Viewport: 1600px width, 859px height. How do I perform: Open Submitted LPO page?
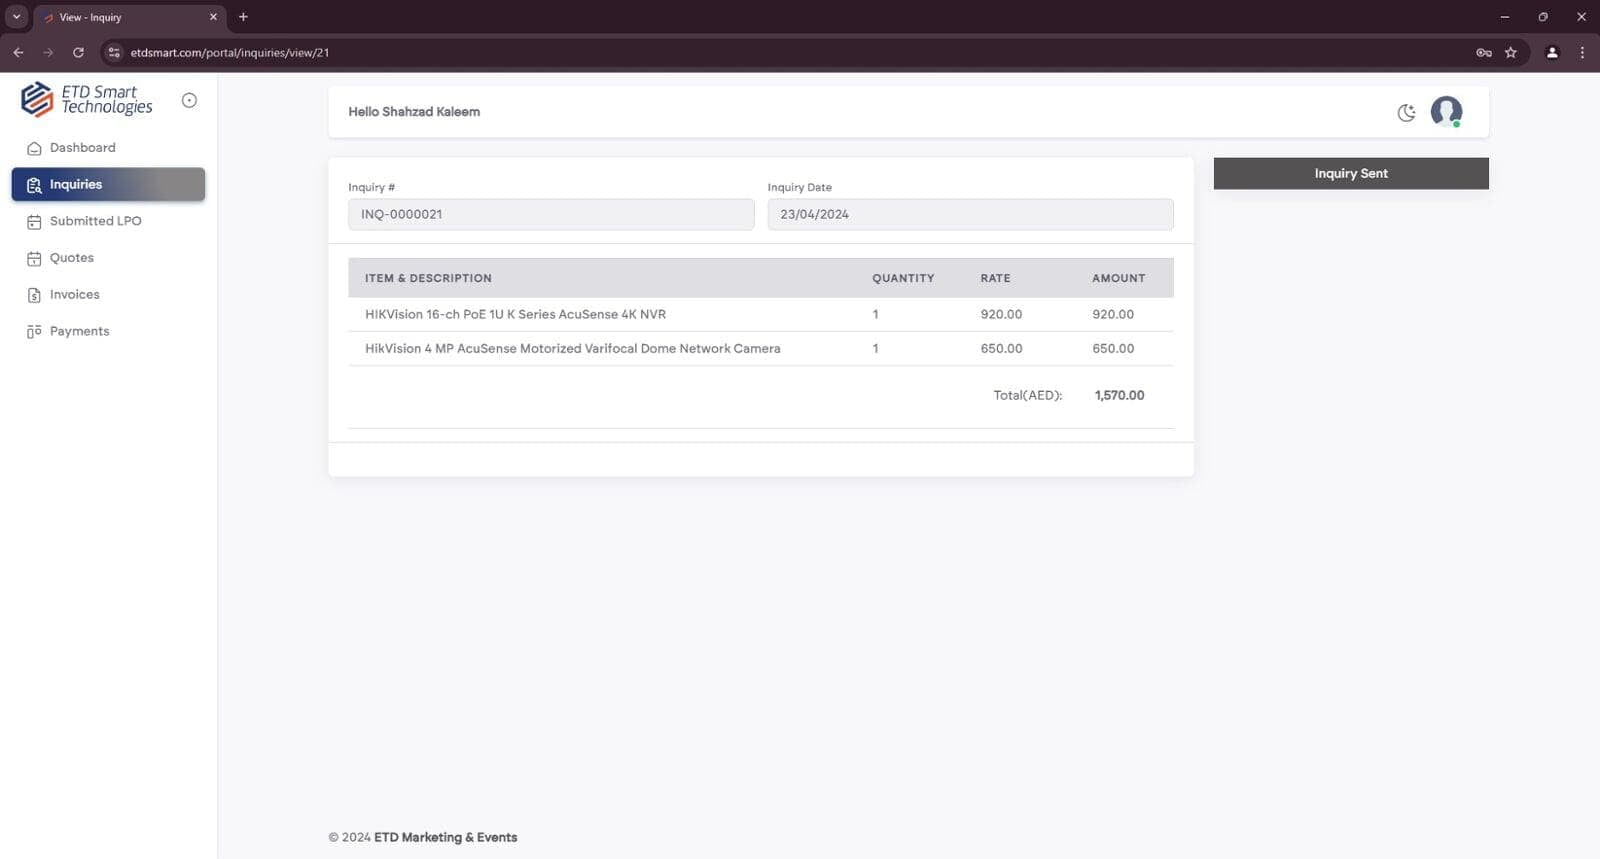[x=108, y=221]
